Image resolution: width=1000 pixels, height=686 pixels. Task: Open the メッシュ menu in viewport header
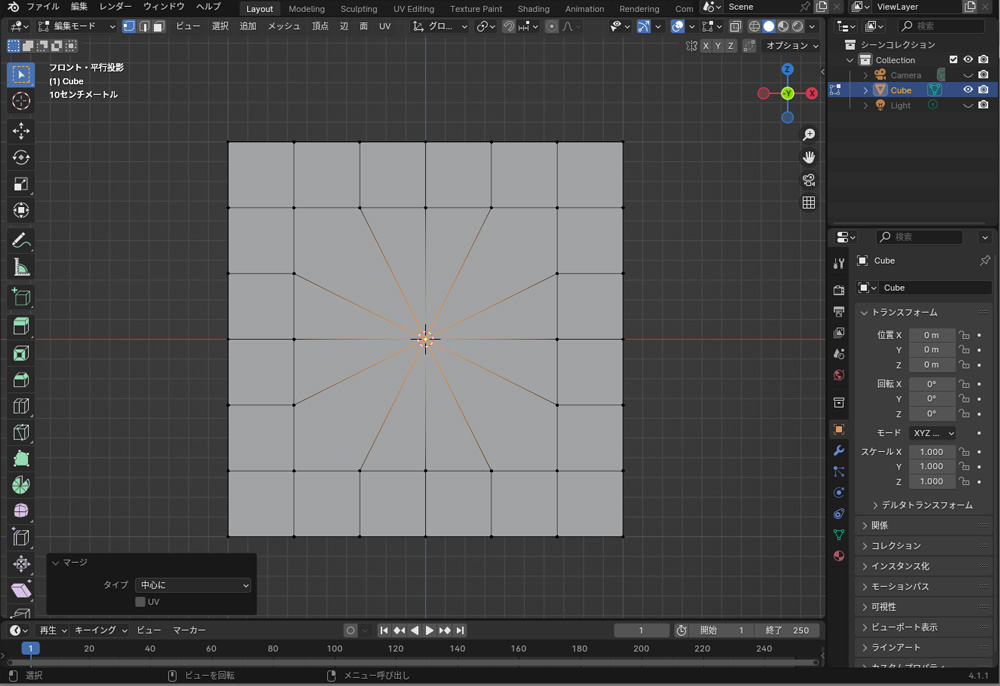[x=284, y=26]
